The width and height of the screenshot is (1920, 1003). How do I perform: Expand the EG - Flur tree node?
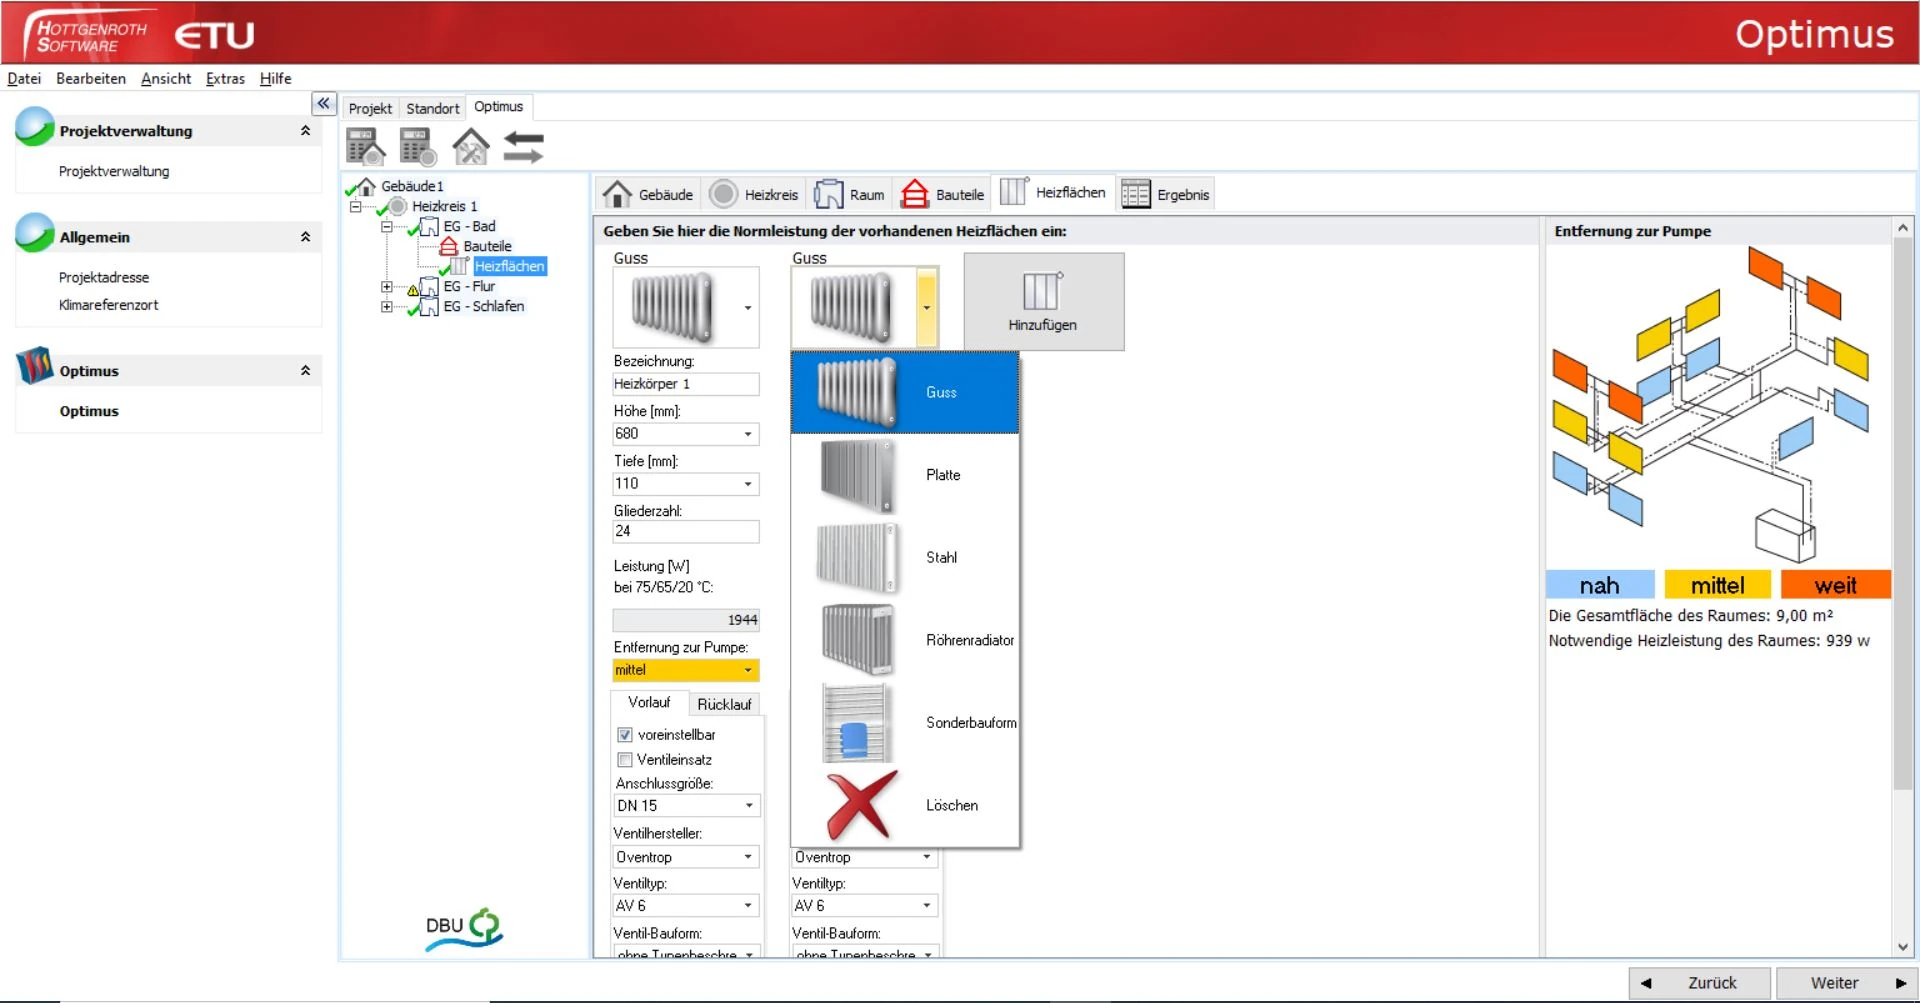[x=386, y=287]
